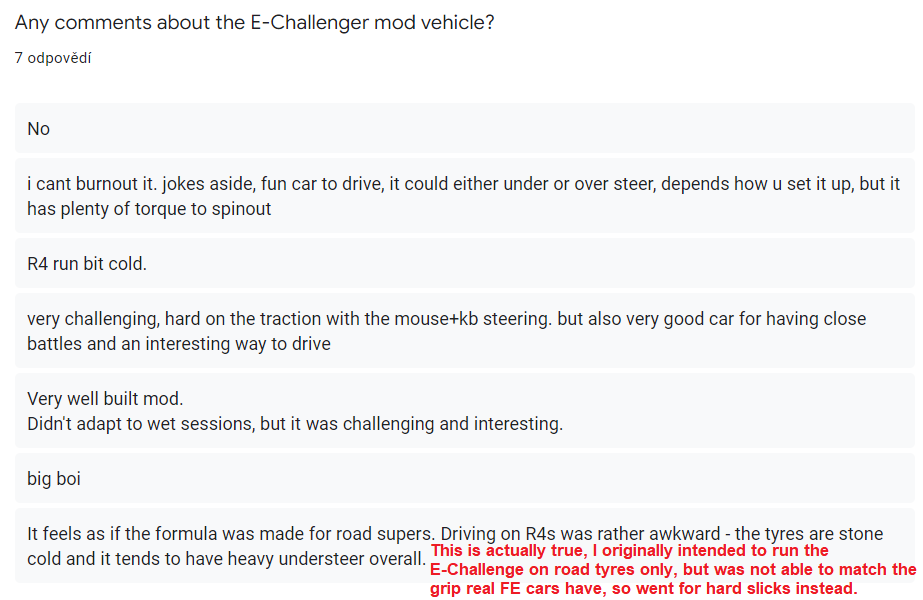Select the "R4 run bit cold." response
This screenshot has height=600, width=923.
(x=87, y=265)
